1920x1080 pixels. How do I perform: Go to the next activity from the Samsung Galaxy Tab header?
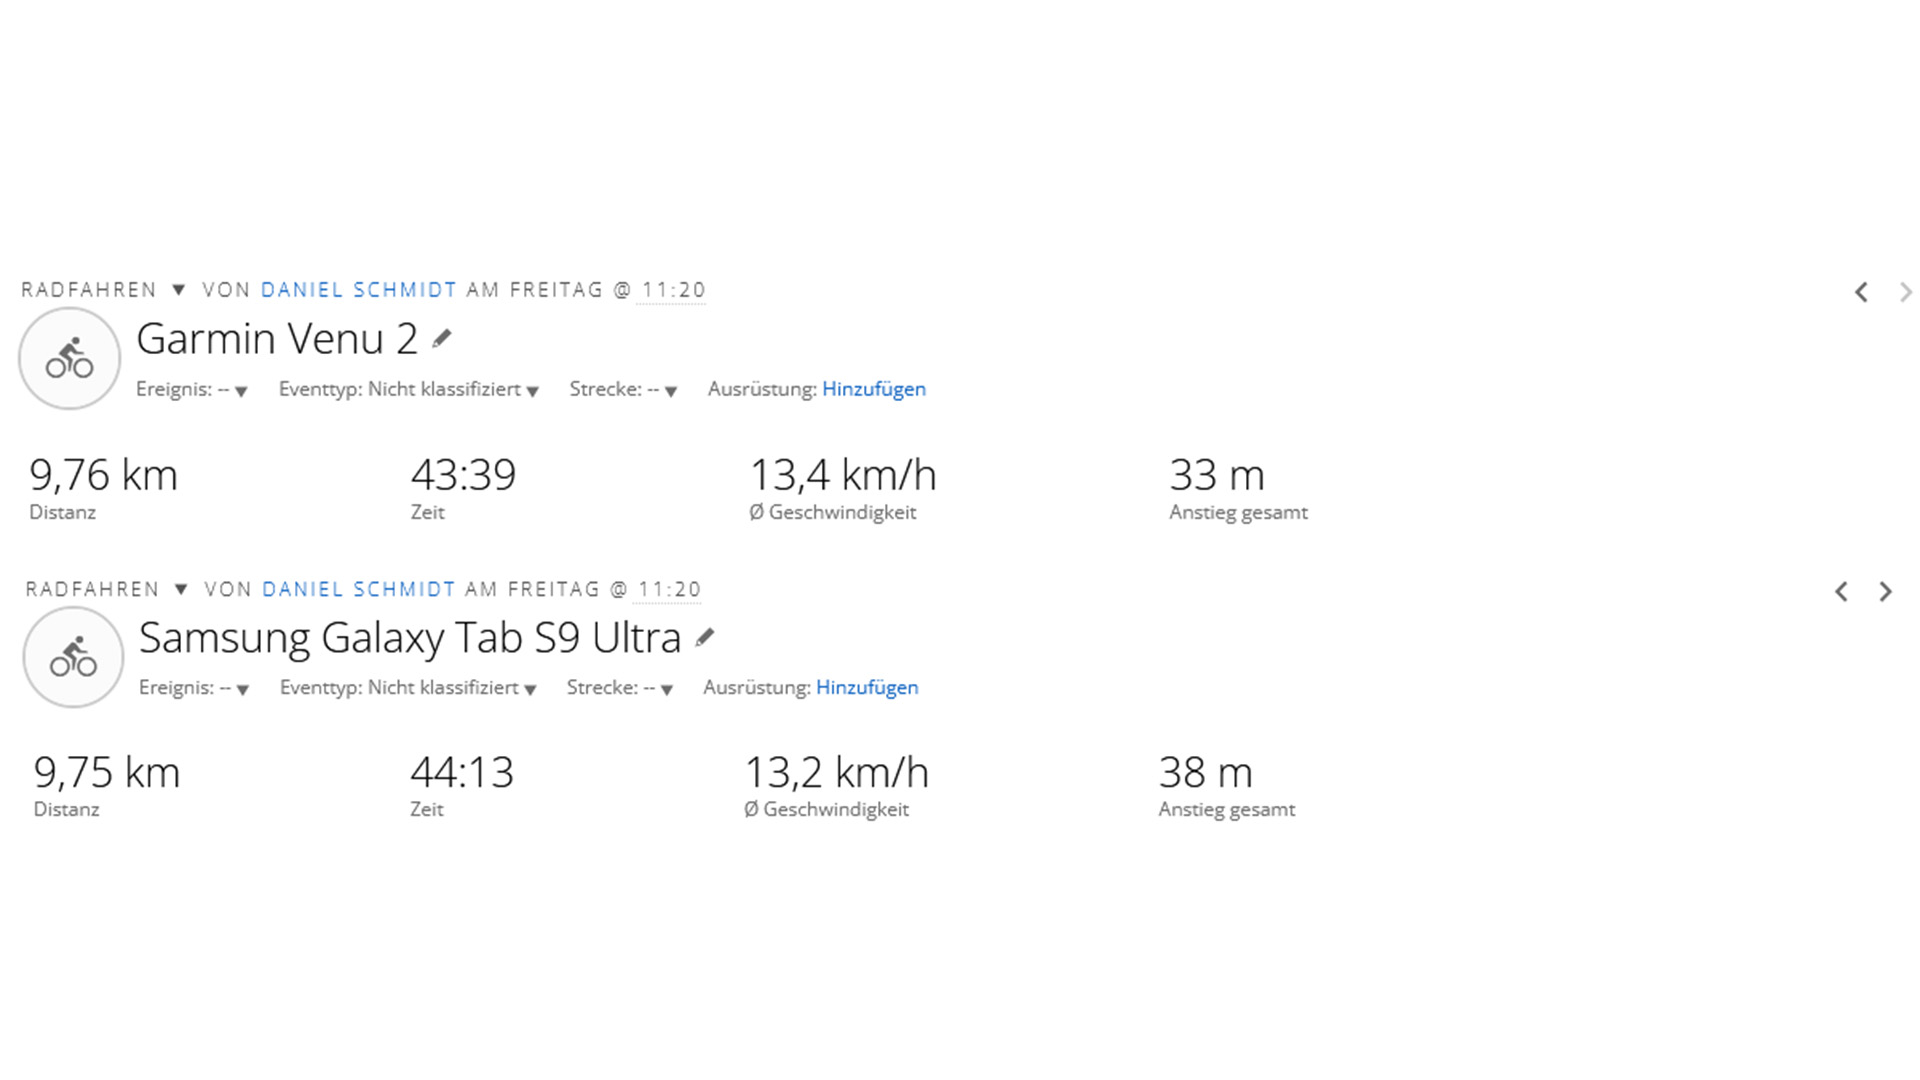tap(1885, 591)
